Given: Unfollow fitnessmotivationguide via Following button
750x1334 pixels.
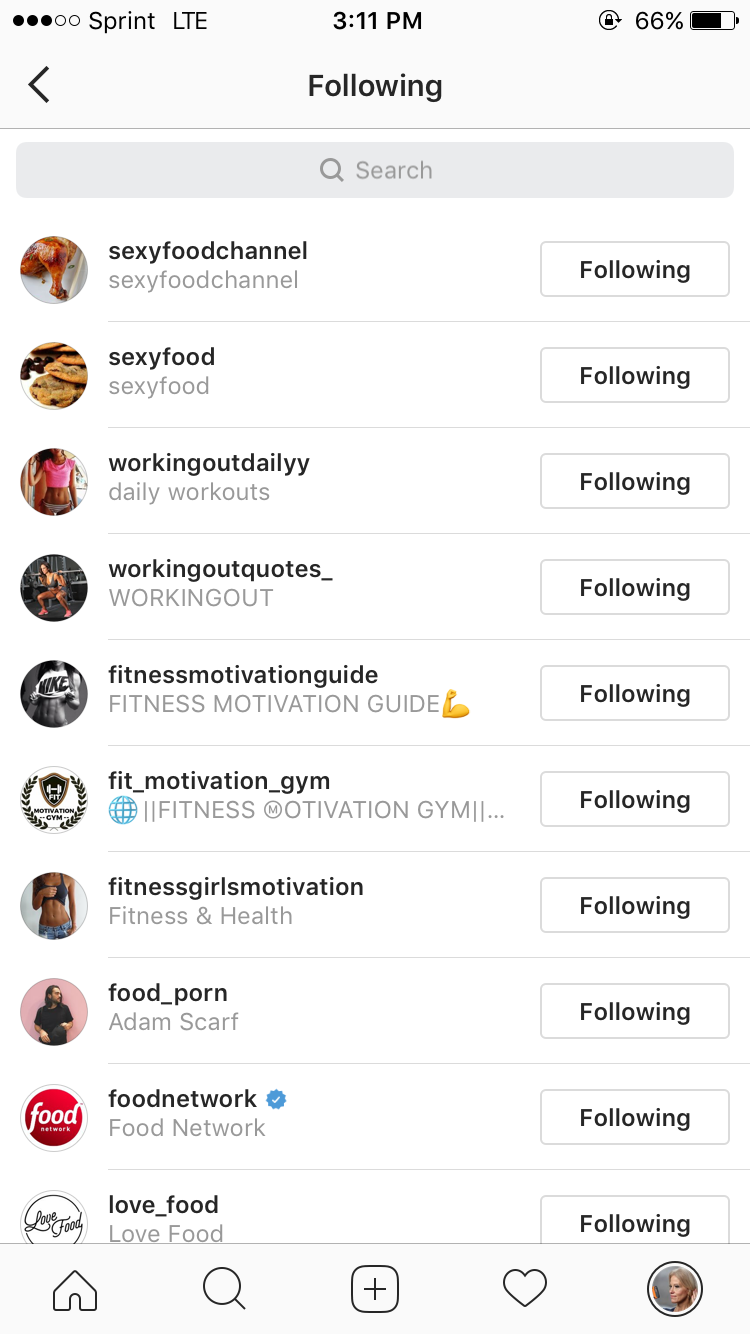Looking at the screenshot, I should click(x=635, y=693).
